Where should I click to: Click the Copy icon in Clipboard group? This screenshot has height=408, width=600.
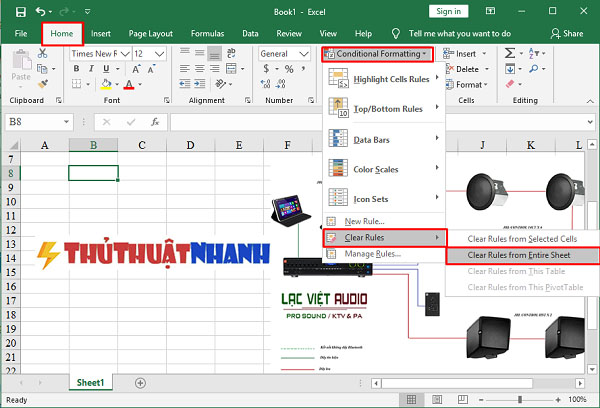point(42,69)
